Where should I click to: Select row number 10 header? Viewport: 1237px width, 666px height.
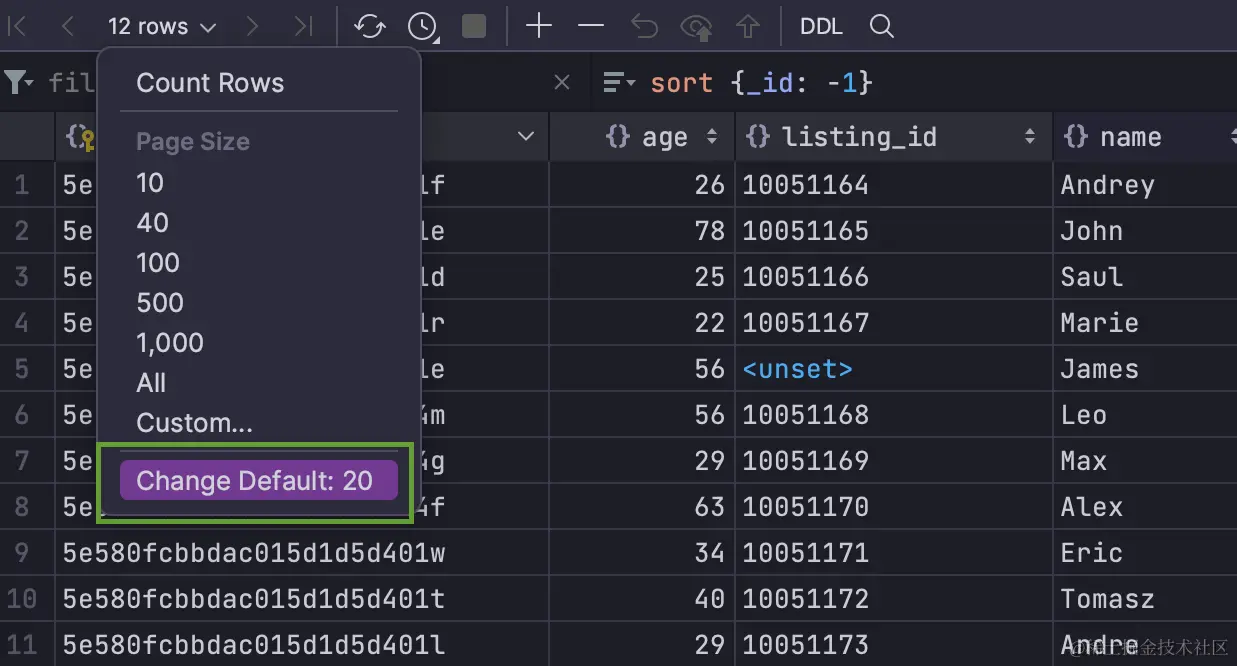point(27,599)
